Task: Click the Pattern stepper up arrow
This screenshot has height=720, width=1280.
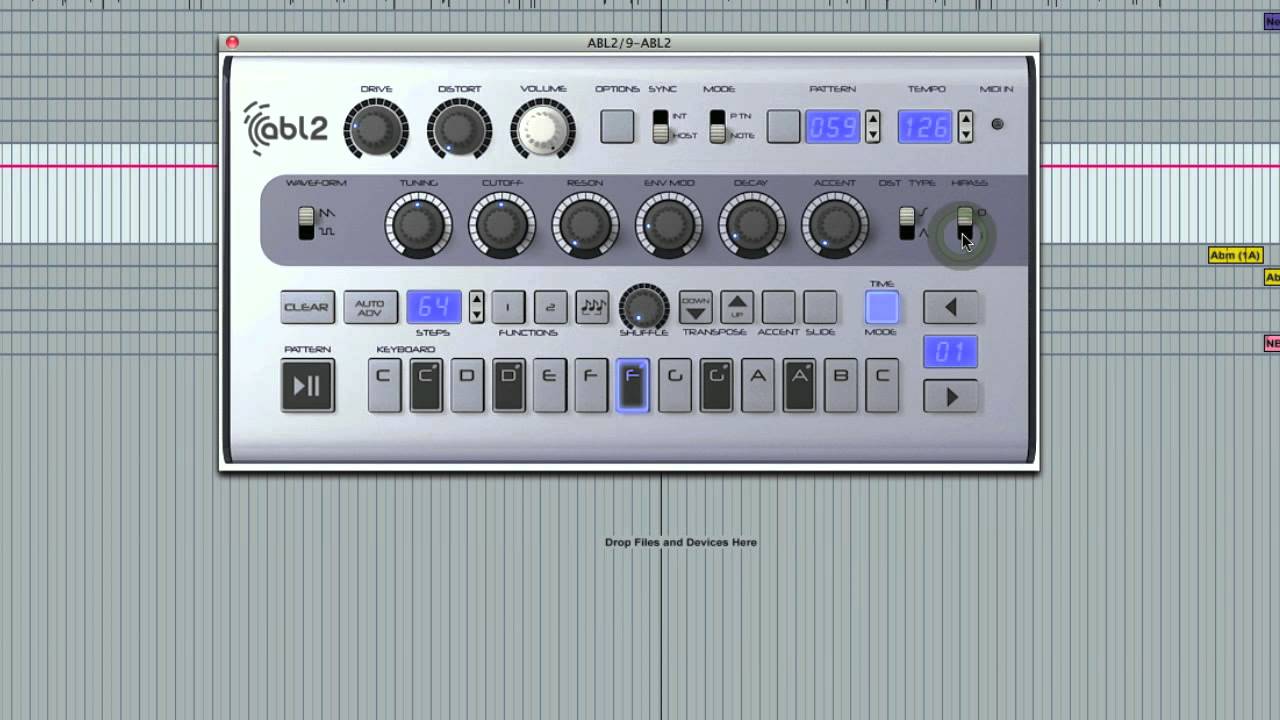Action: click(873, 118)
